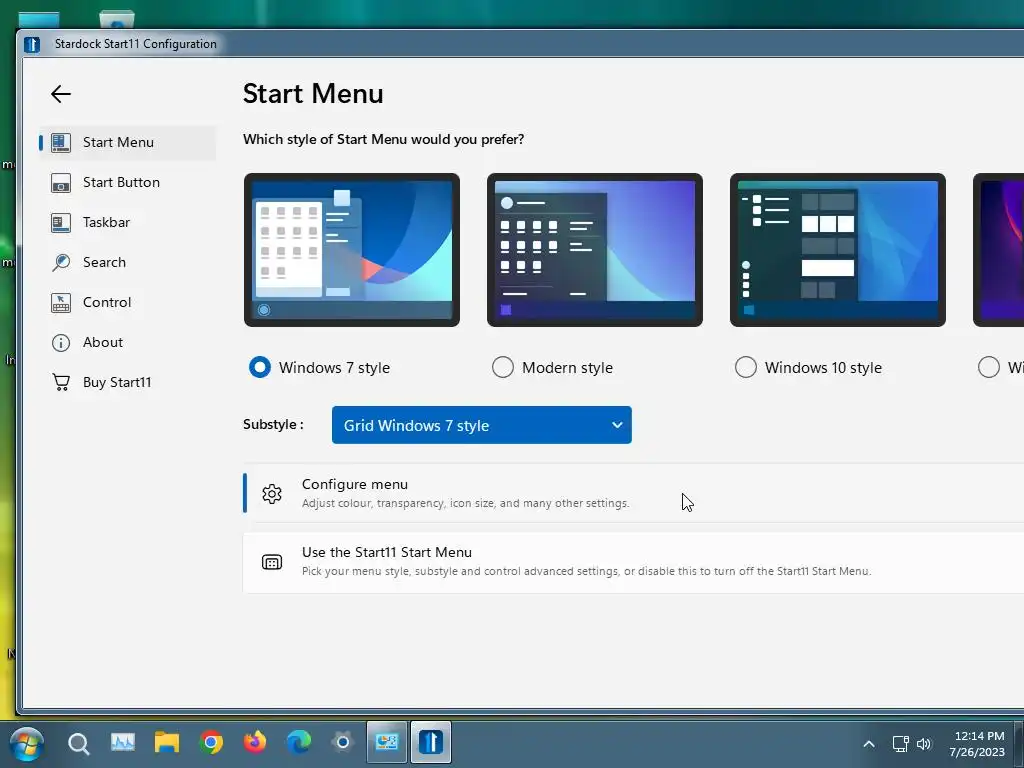Click the About info sidebar icon
The image size is (1024, 768).
61,342
